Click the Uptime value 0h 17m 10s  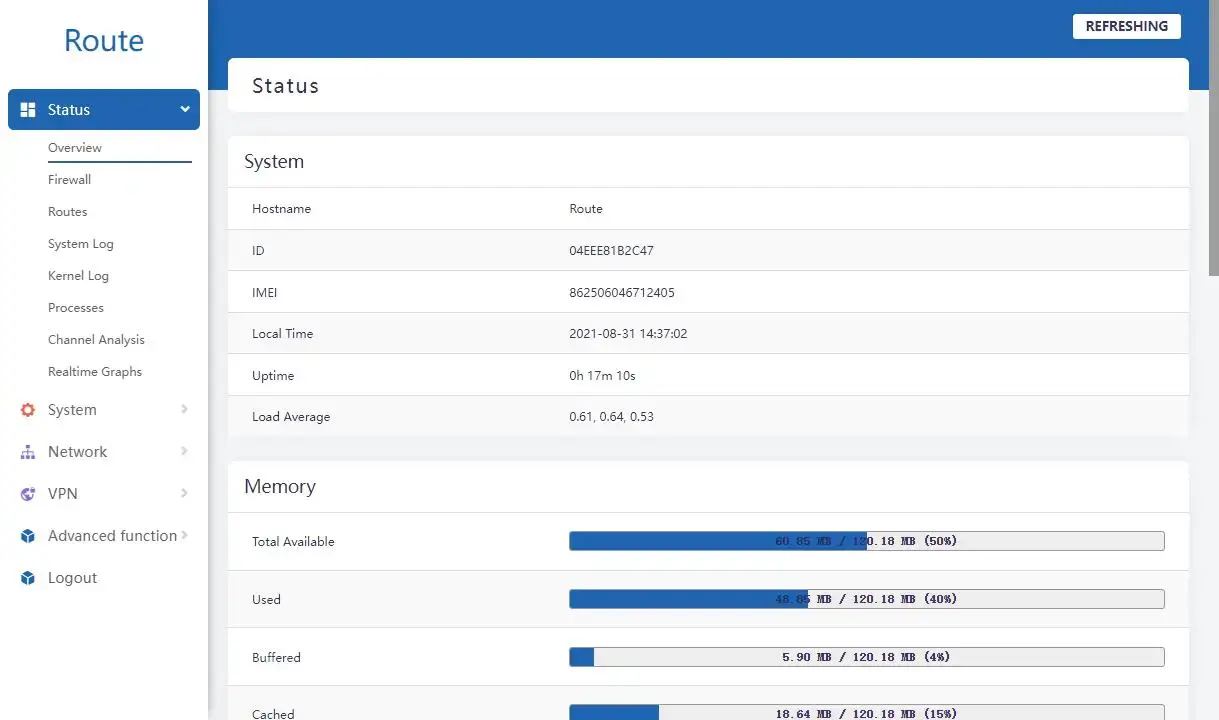pyautogui.click(x=602, y=376)
